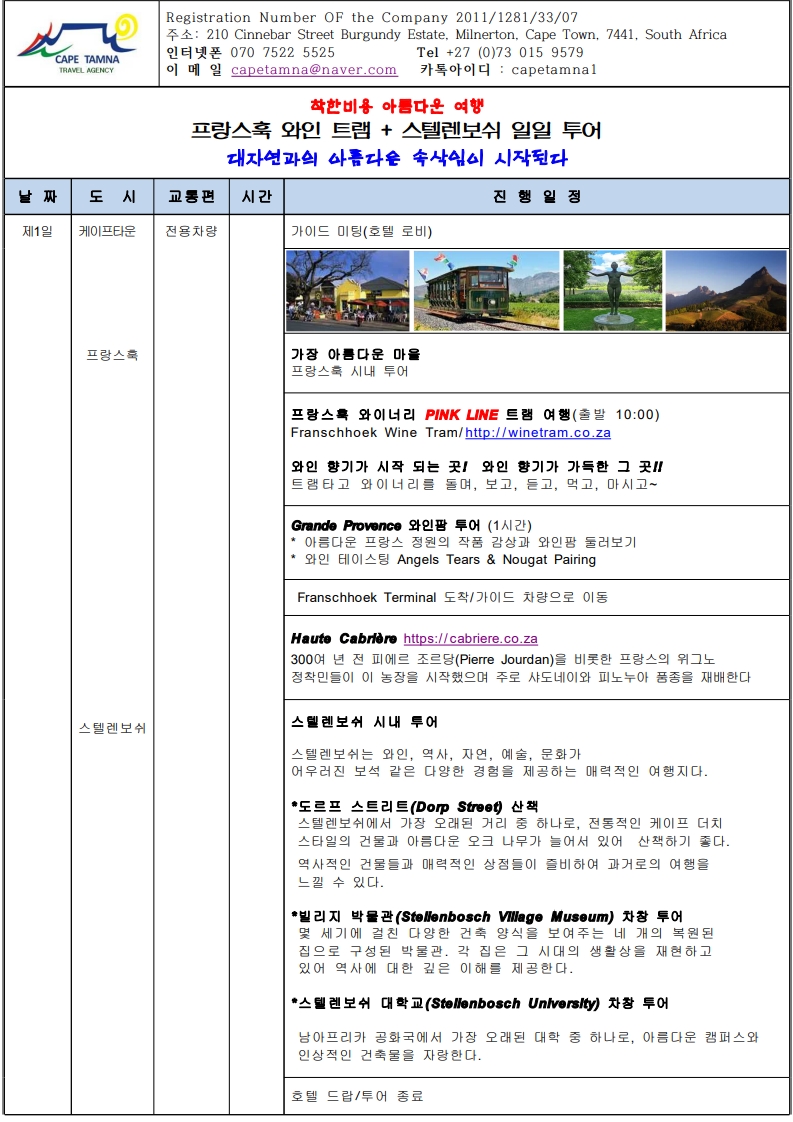The image size is (793, 1122).
Task: Click the 진행일정 column header
Action: point(536,197)
